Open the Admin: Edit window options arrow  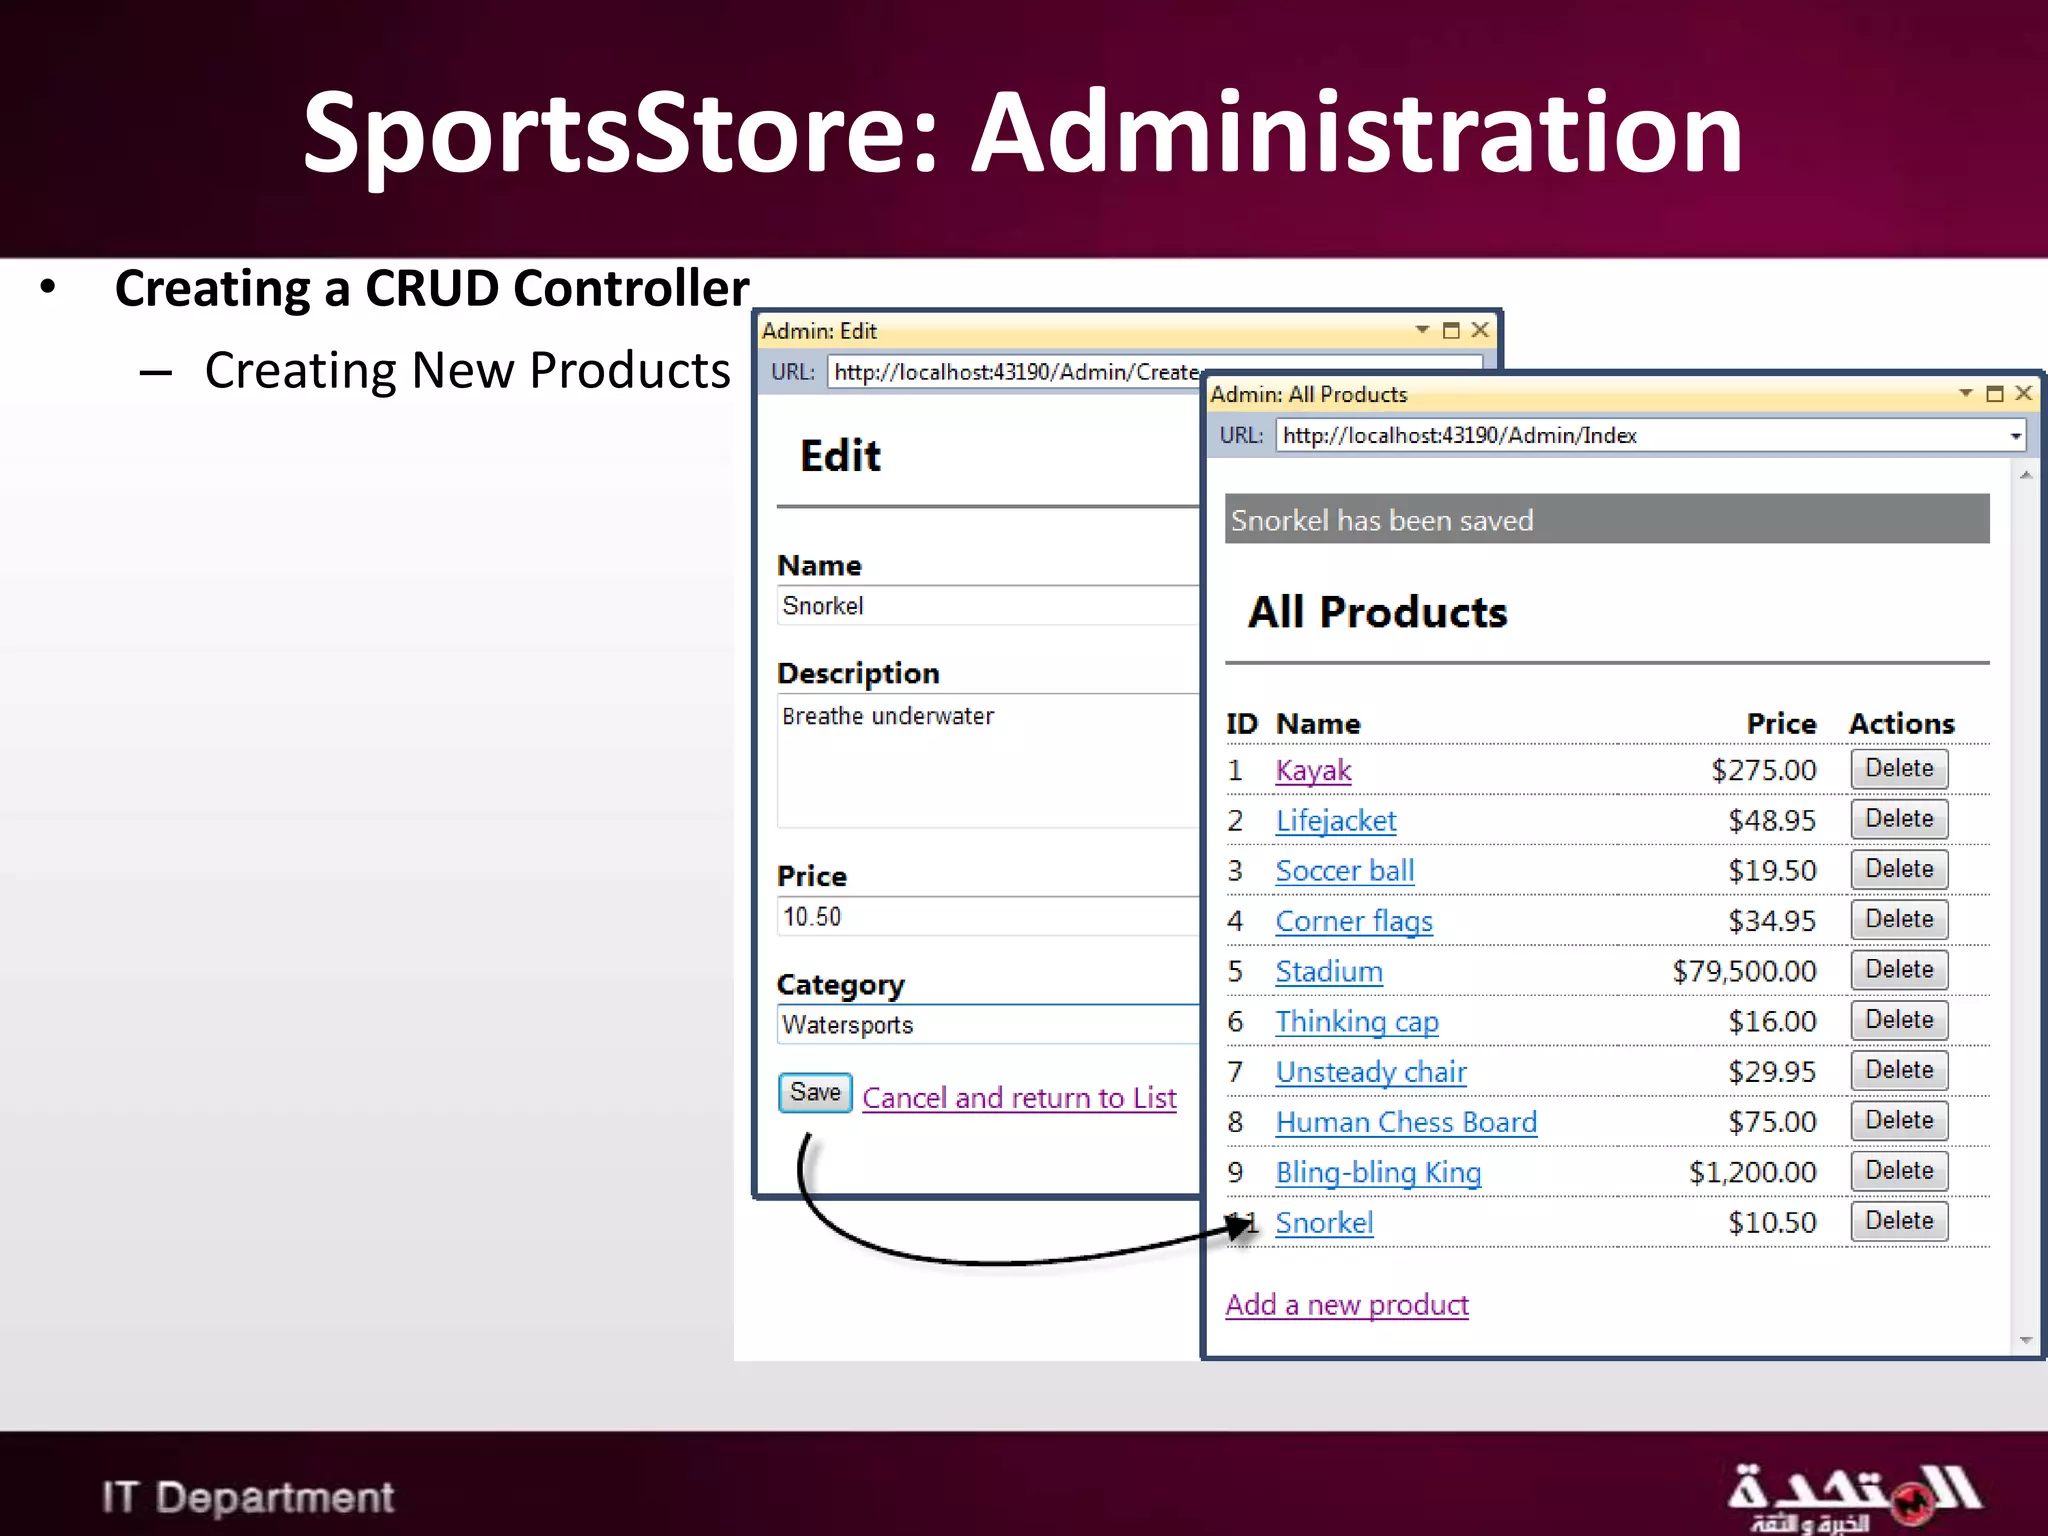click(1422, 329)
